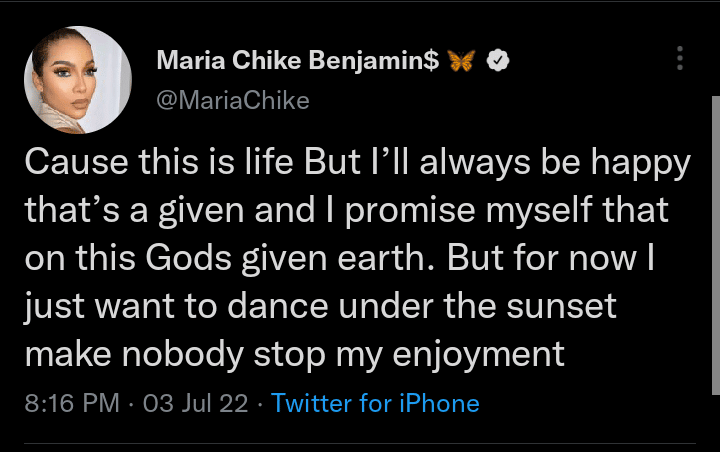Click the verified badge beside the name

[499, 62]
